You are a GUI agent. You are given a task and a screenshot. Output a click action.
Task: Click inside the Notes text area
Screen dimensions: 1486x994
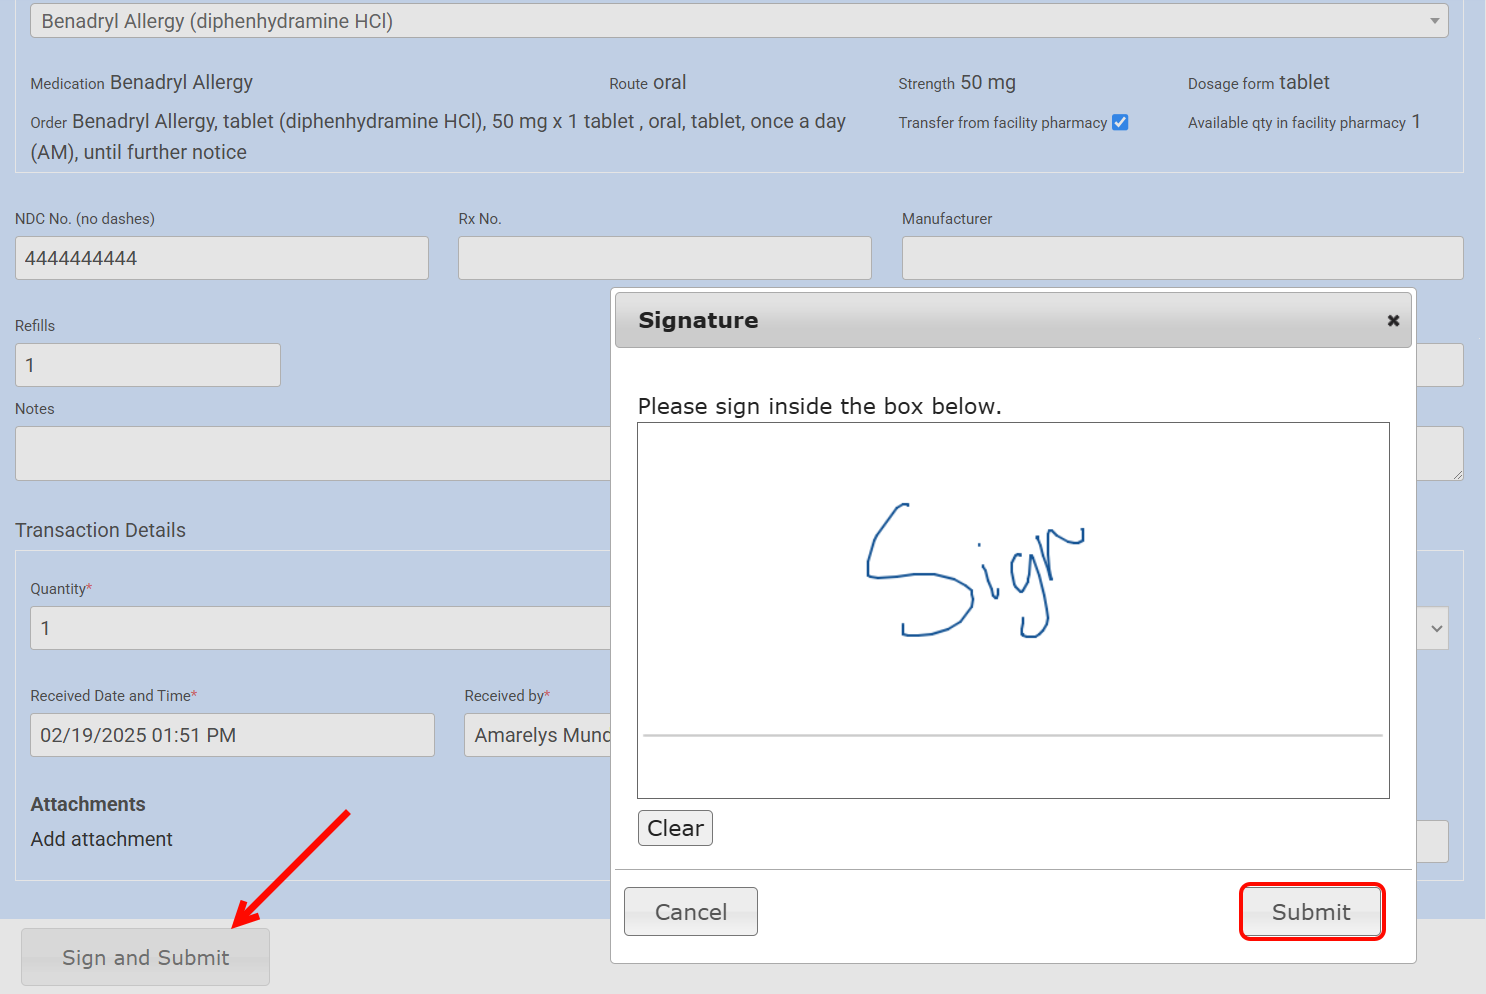(312, 453)
